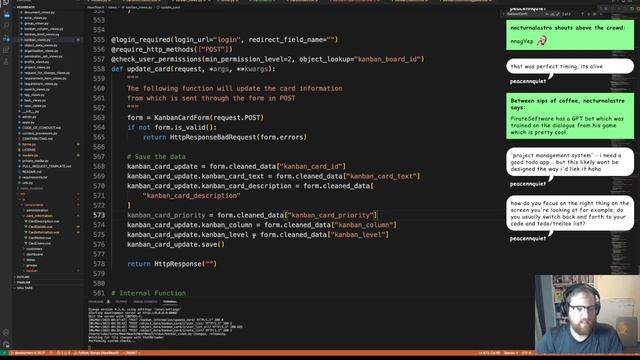This screenshot has height=360, width=640.
Task: Click the Spaces: 4 indentation status item
Action: click(x=511, y=353)
